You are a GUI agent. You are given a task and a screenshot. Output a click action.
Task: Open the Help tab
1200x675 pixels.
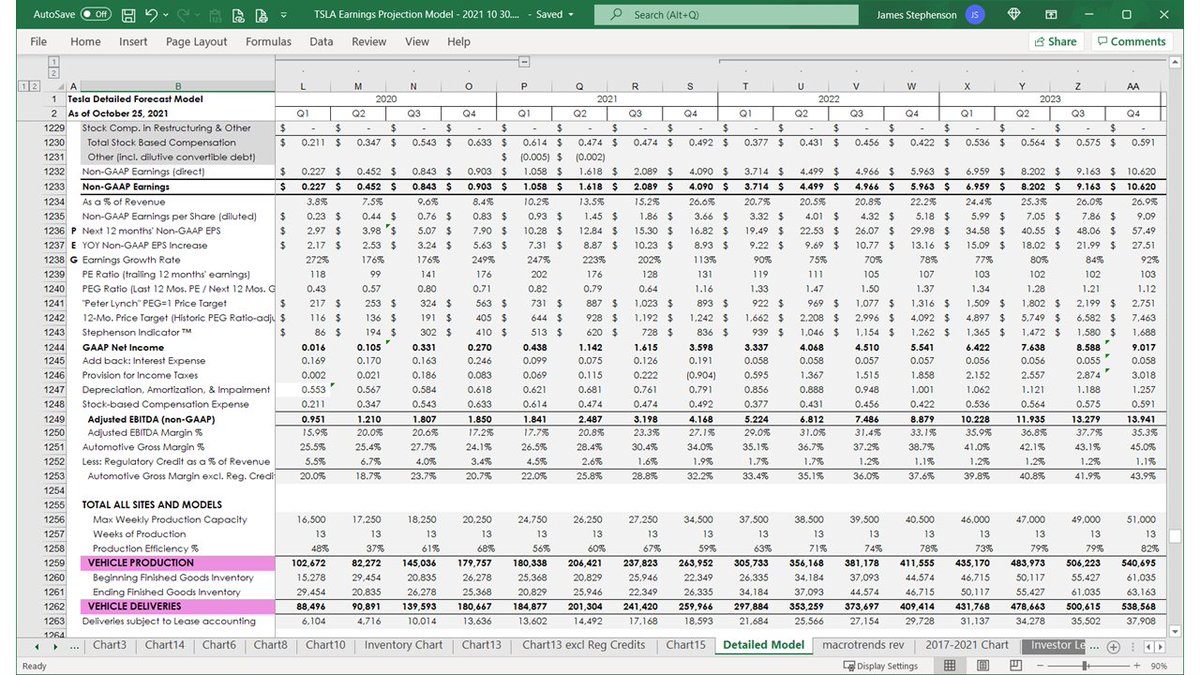click(x=459, y=42)
